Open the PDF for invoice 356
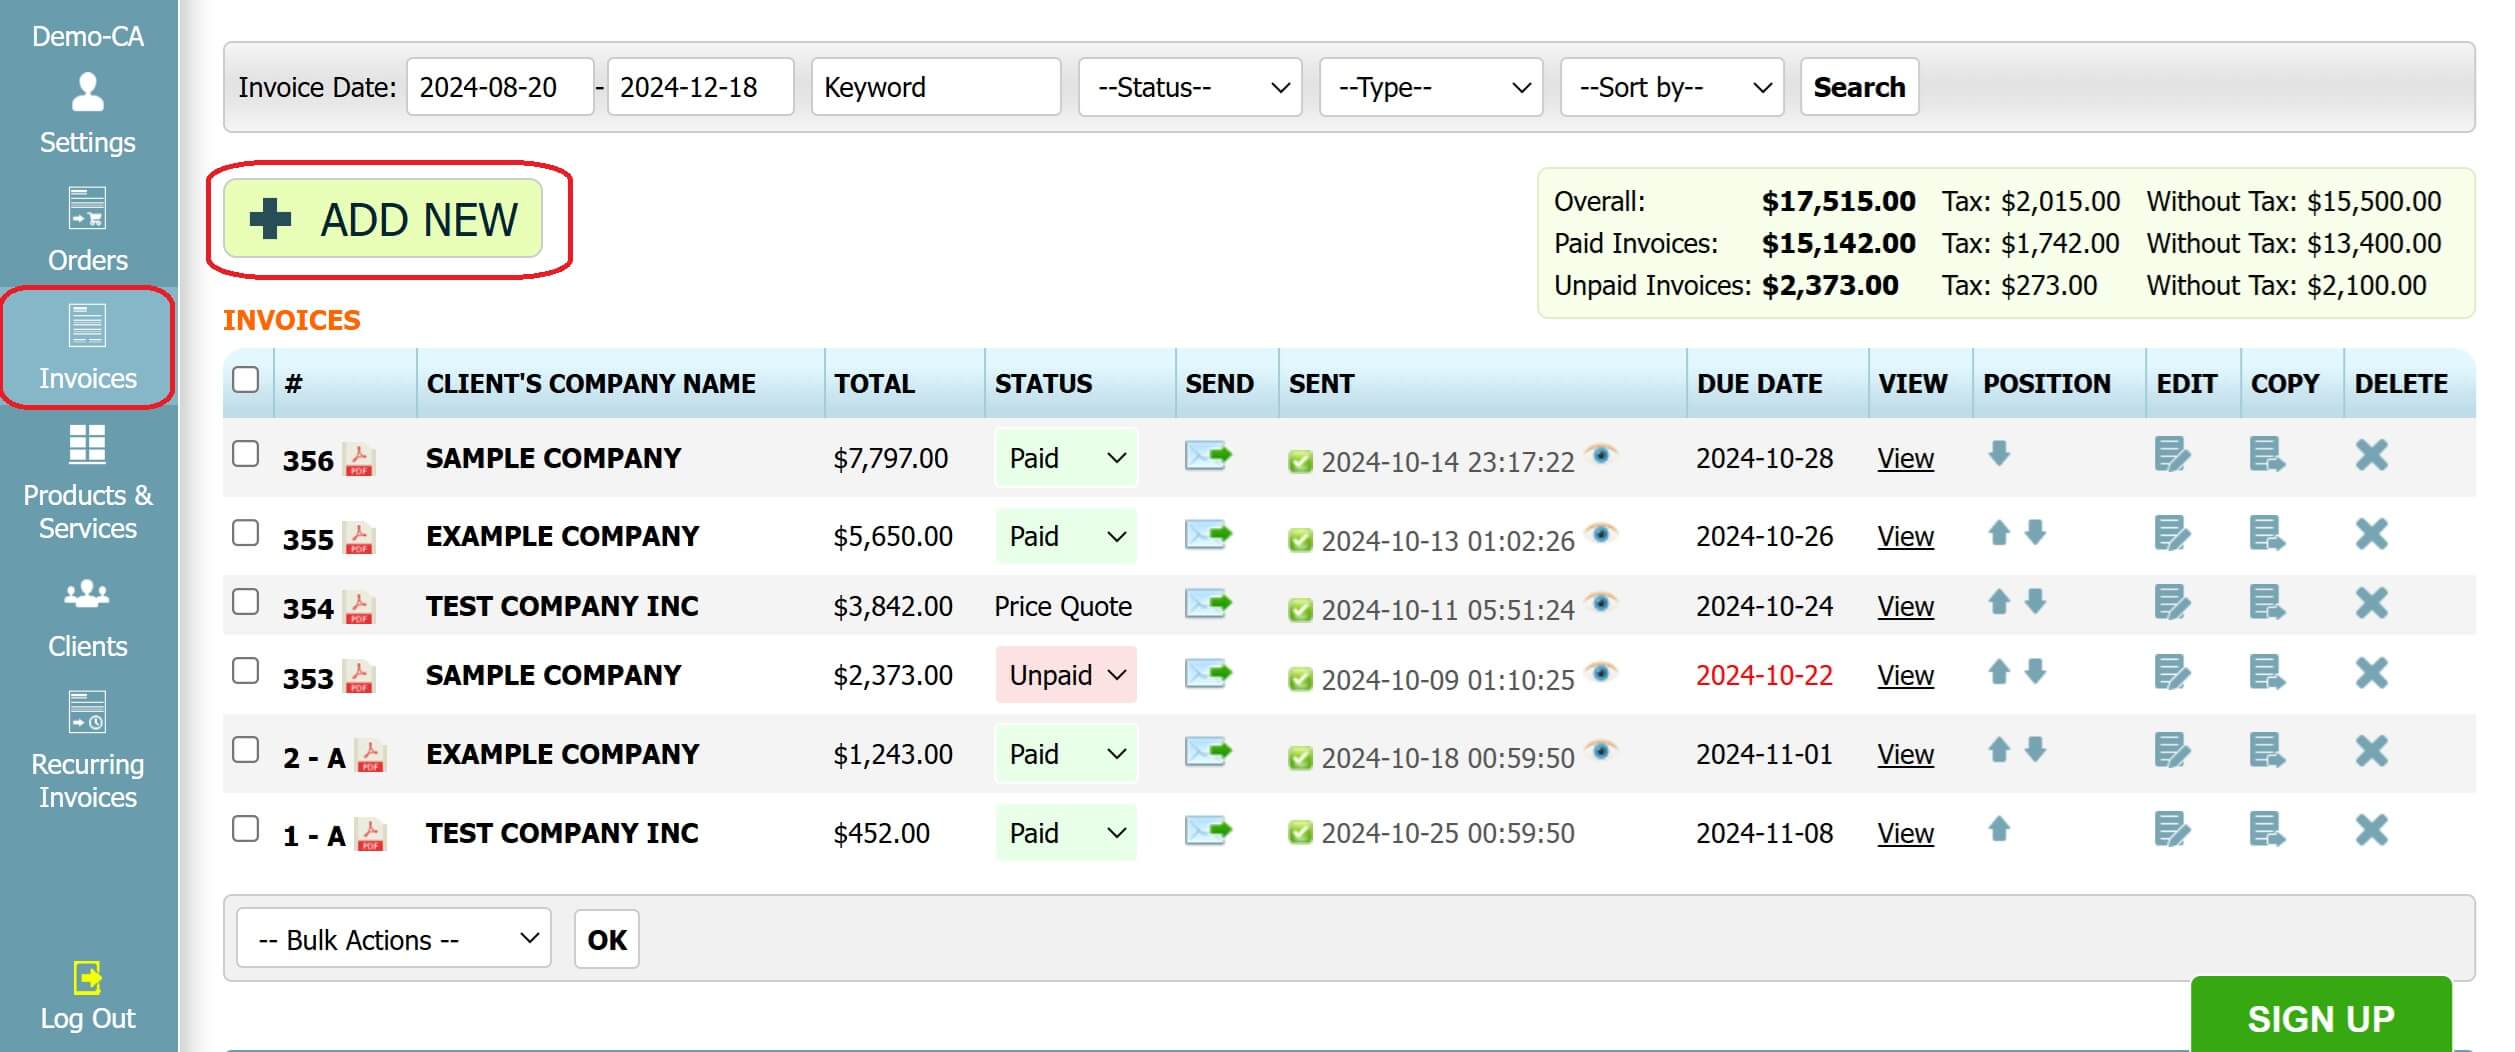Image resolution: width=2515 pixels, height=1052 pixels. [360, 461]
